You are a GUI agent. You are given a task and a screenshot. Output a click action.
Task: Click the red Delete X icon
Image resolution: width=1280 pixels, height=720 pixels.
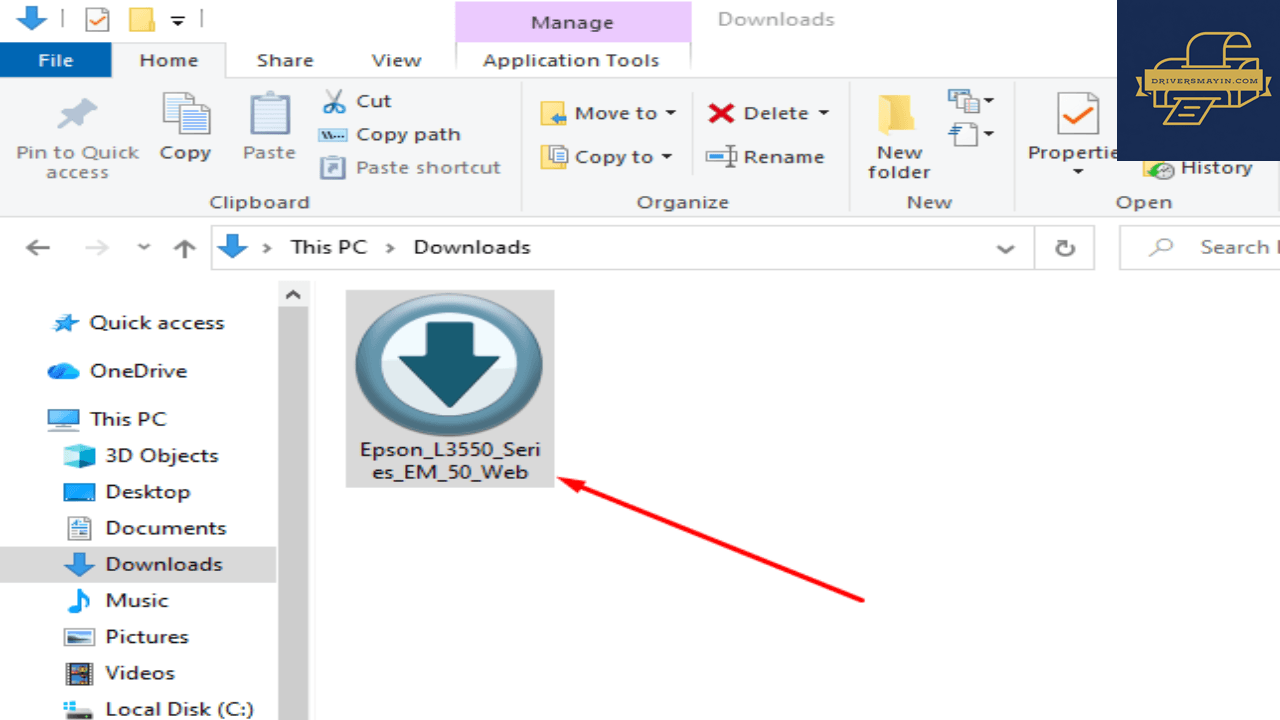(x=721, y=113)
